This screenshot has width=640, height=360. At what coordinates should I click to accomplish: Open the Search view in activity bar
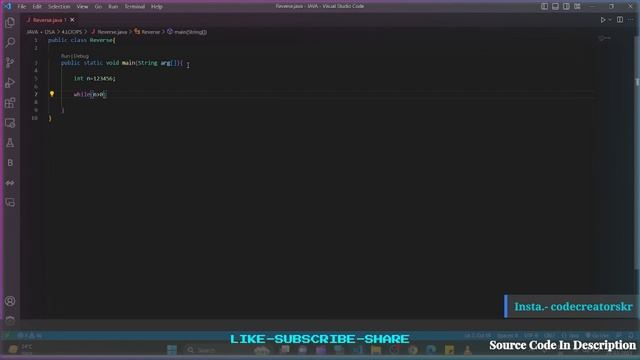(10, 42)
